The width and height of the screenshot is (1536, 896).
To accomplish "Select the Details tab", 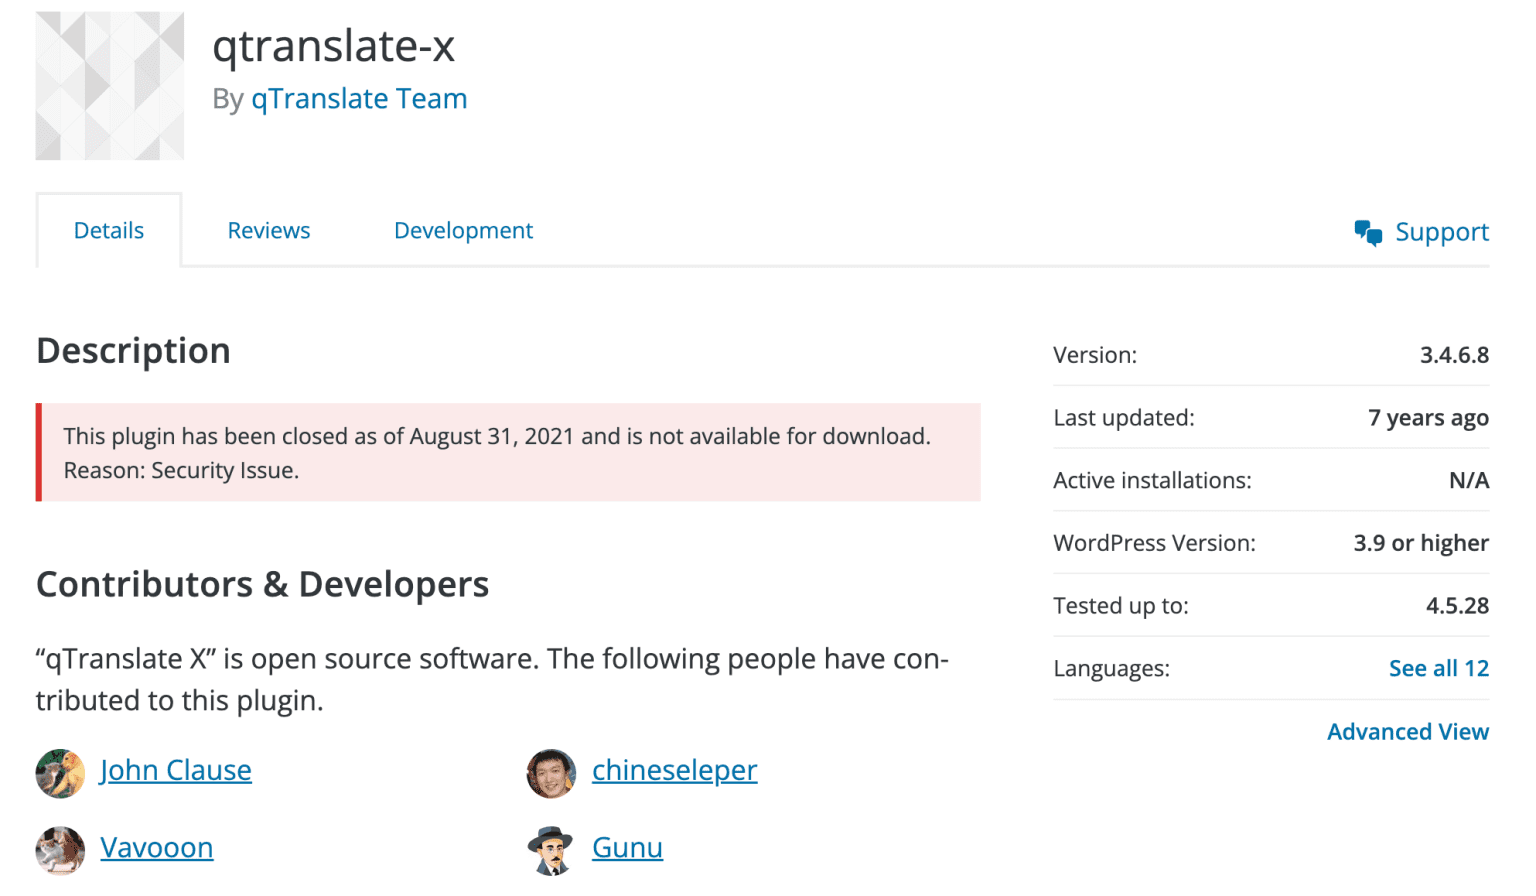I will [x=108, y=230].
